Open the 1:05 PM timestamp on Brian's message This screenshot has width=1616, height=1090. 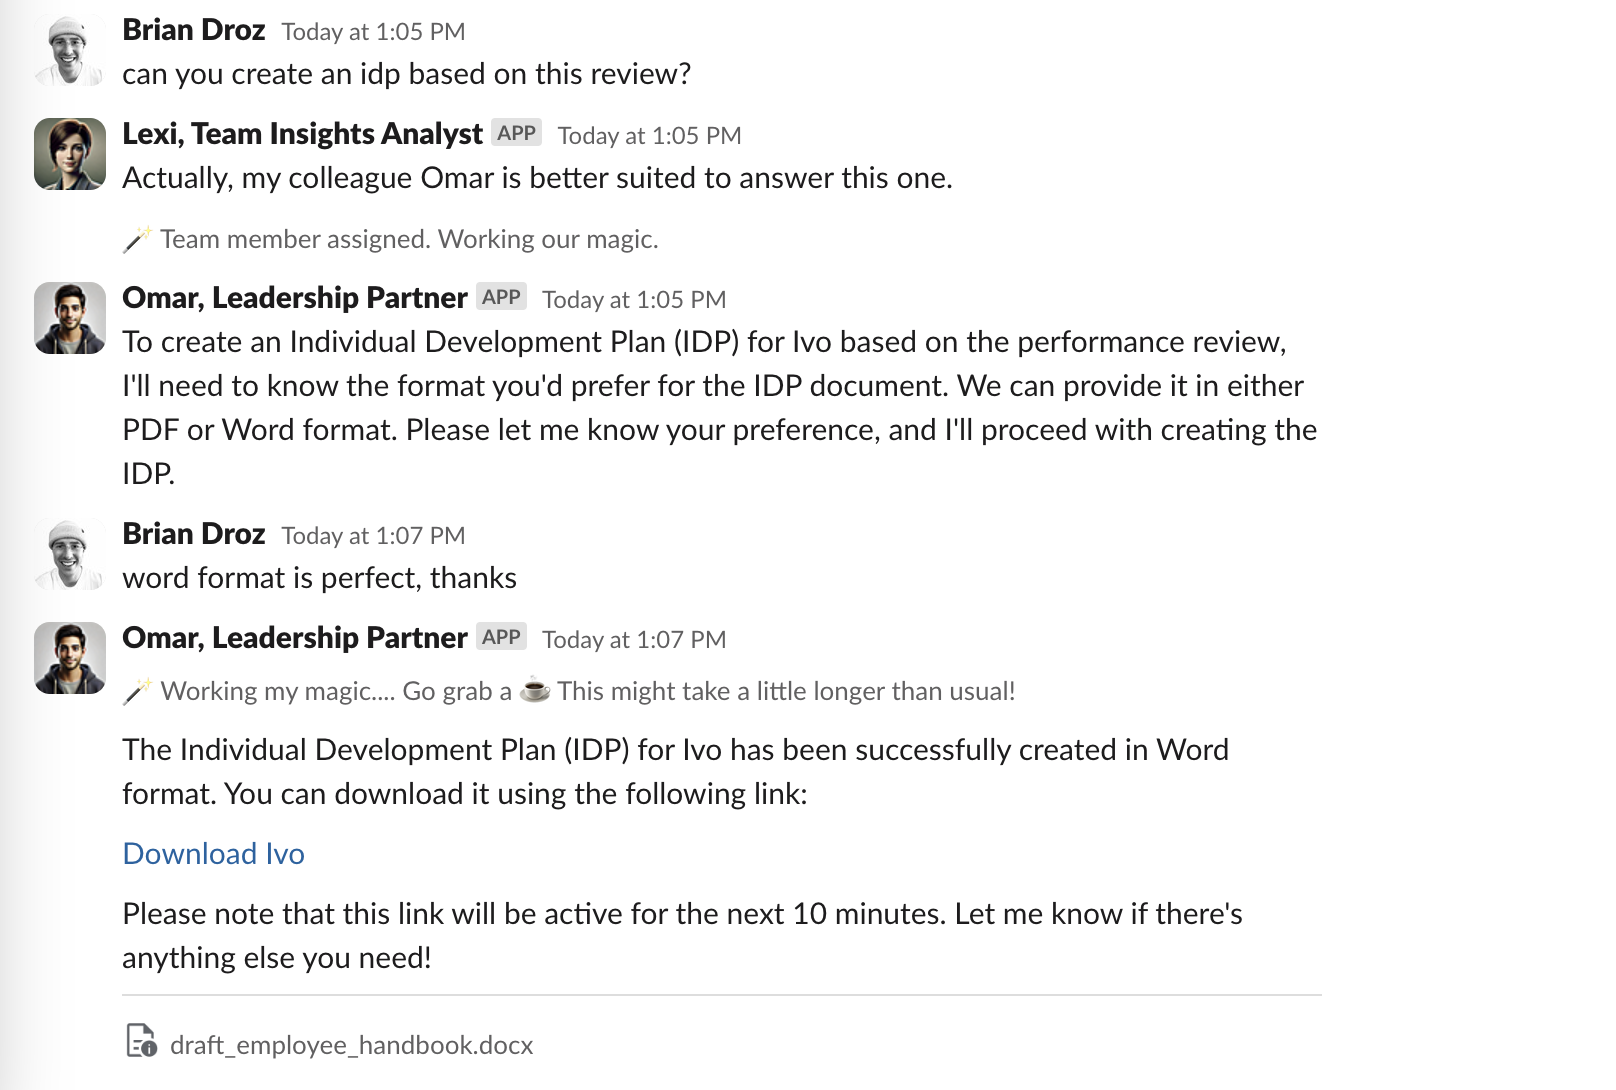(373, 31)
